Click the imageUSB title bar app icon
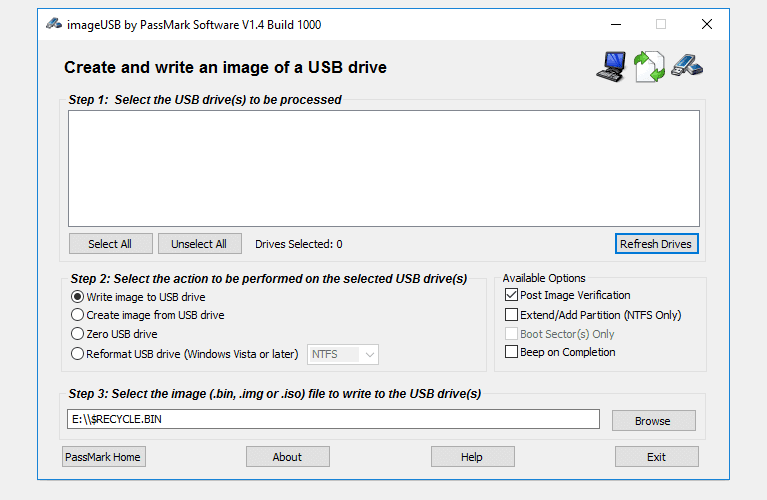This screenshot has width=767, height=500. point(54,24)
